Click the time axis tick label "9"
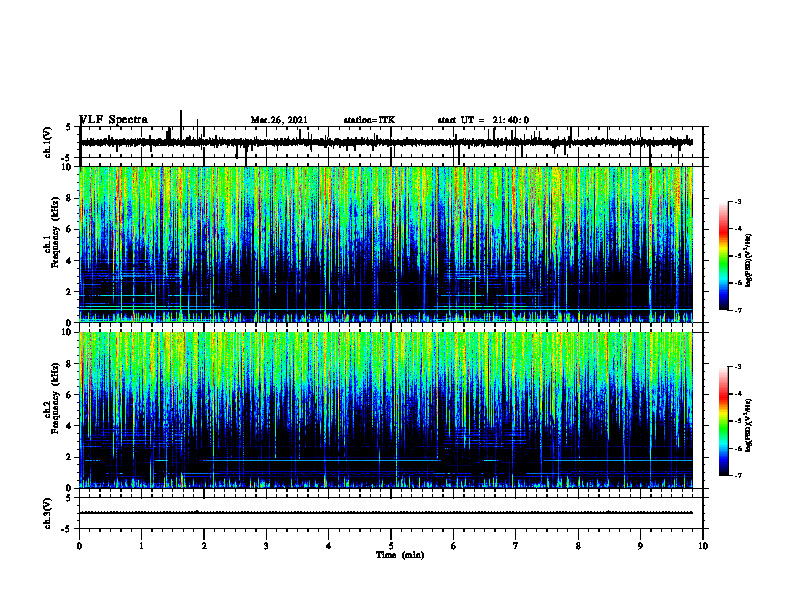This screenshot has height=612, width=792. (640, 546)
